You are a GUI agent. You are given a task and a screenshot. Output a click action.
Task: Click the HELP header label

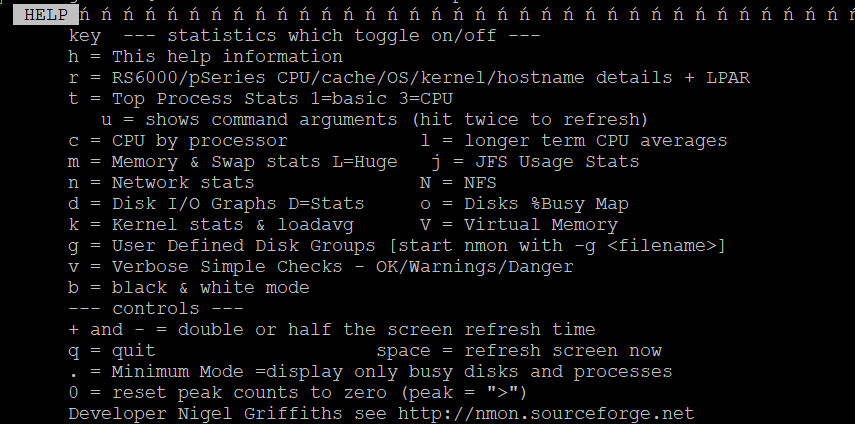(x=46, y=15)
